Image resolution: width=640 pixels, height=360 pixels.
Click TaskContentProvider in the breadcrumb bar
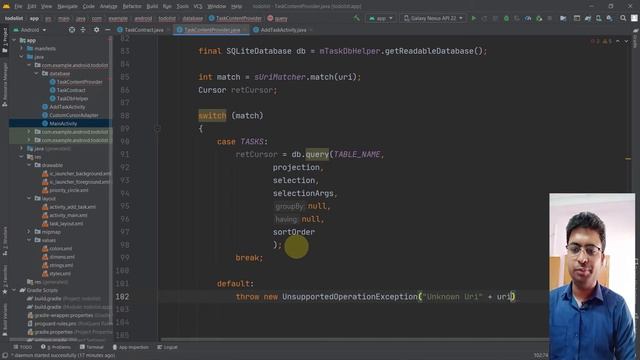click(235, 18)
